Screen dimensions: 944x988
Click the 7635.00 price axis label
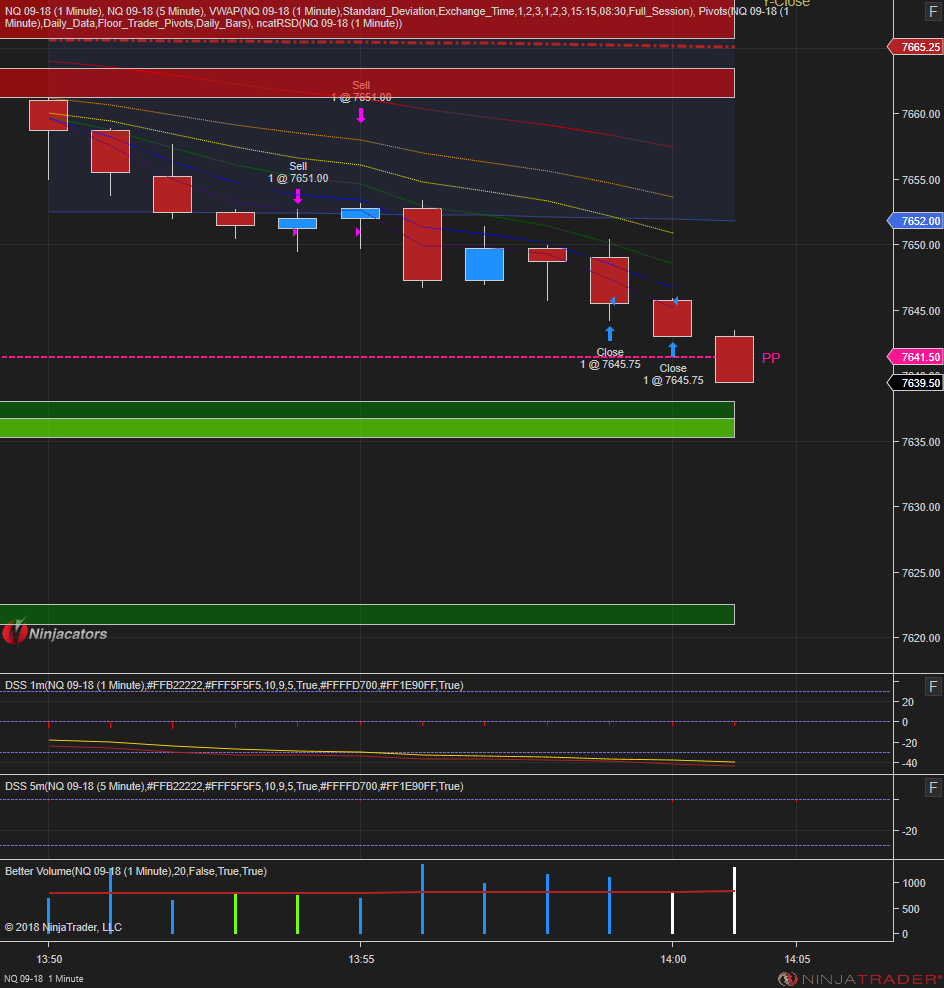[x=921, y=442]
